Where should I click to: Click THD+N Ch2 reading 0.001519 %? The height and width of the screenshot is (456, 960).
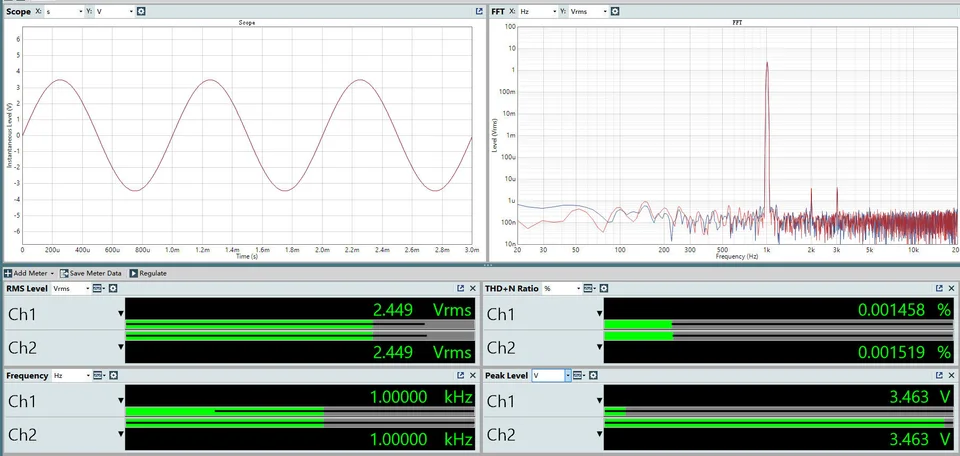tap(904, 353)
